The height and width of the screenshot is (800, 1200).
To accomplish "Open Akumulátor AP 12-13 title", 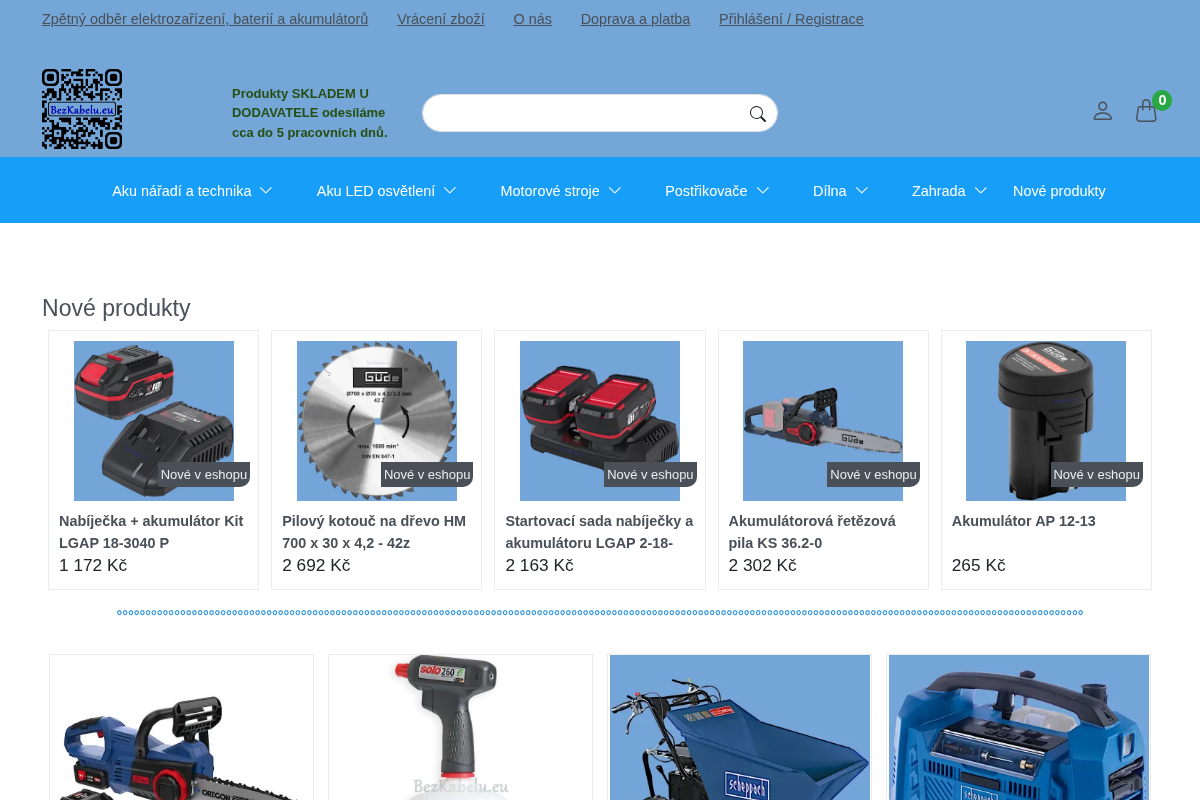I will [x=1024, y=521].
